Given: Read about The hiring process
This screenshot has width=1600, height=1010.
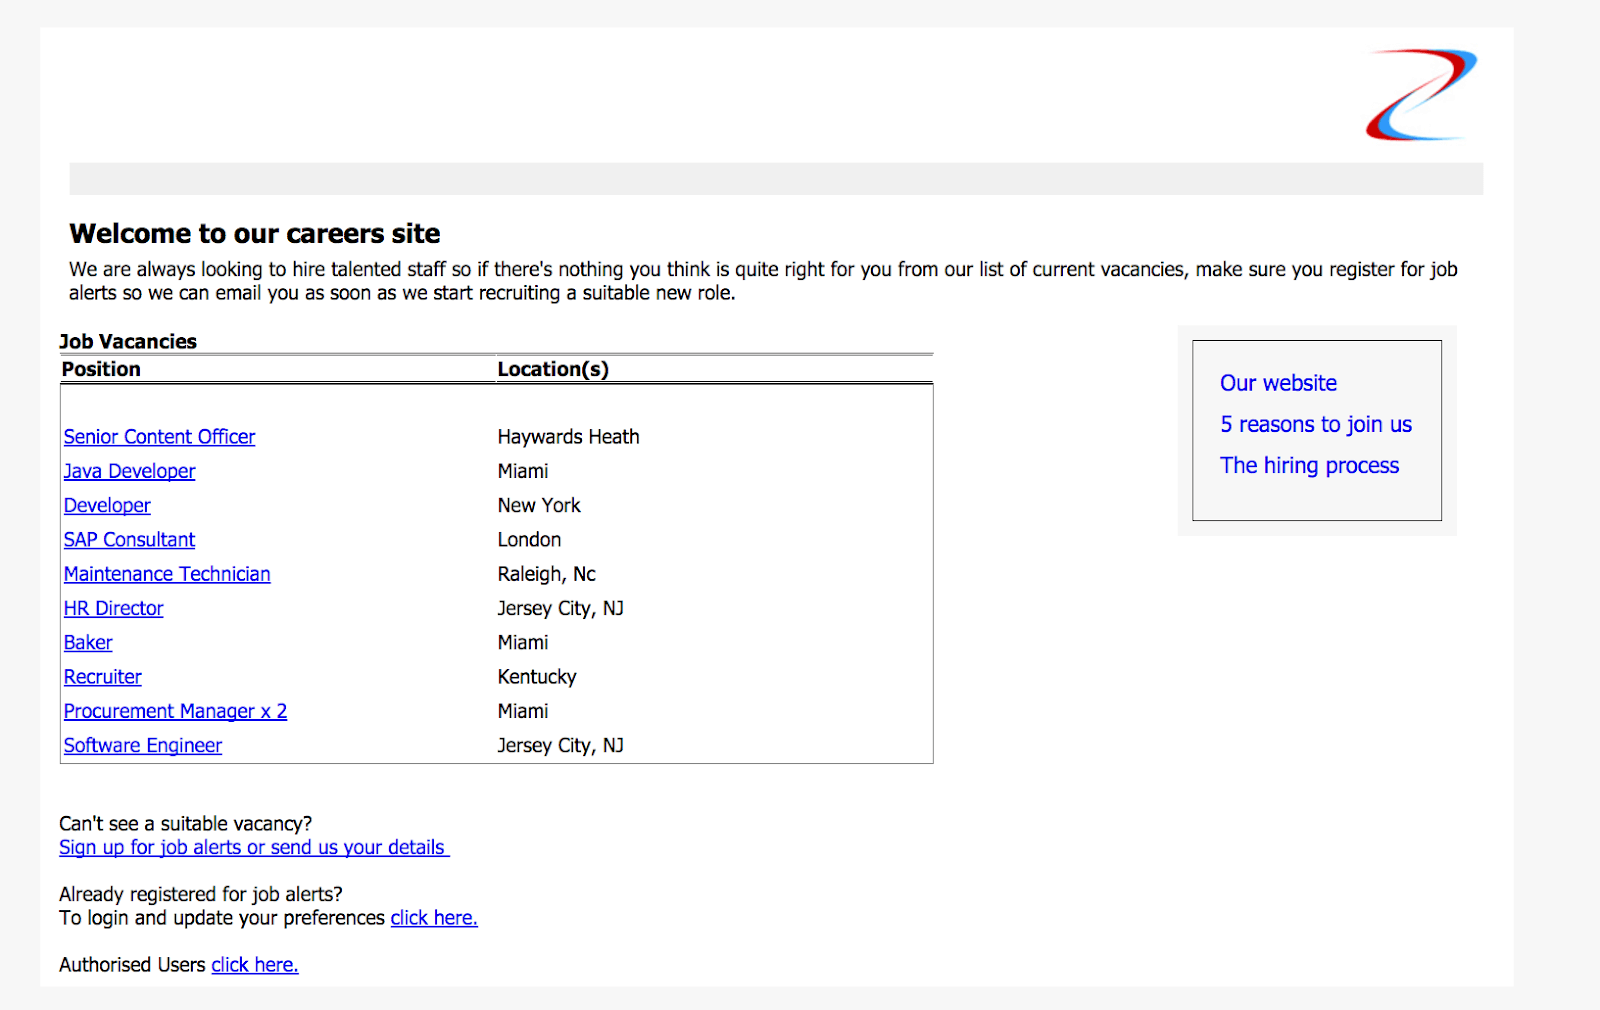Looking at the screenshot, I should click(1309, 465).
